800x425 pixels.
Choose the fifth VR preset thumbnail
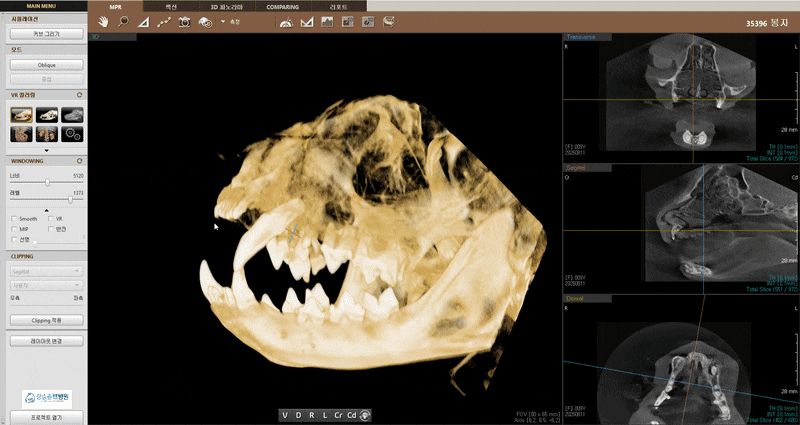(47, 134)
